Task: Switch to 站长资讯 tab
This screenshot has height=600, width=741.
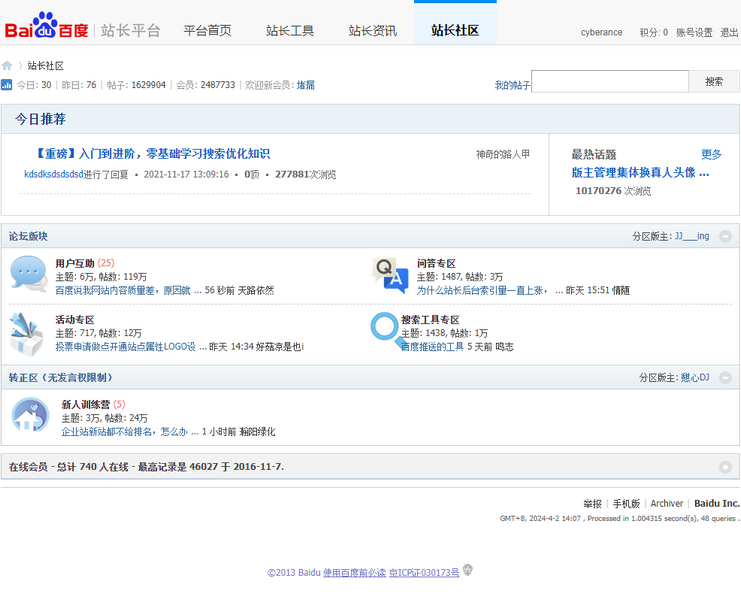Action: pyautogui.click(x=372, y=31)
